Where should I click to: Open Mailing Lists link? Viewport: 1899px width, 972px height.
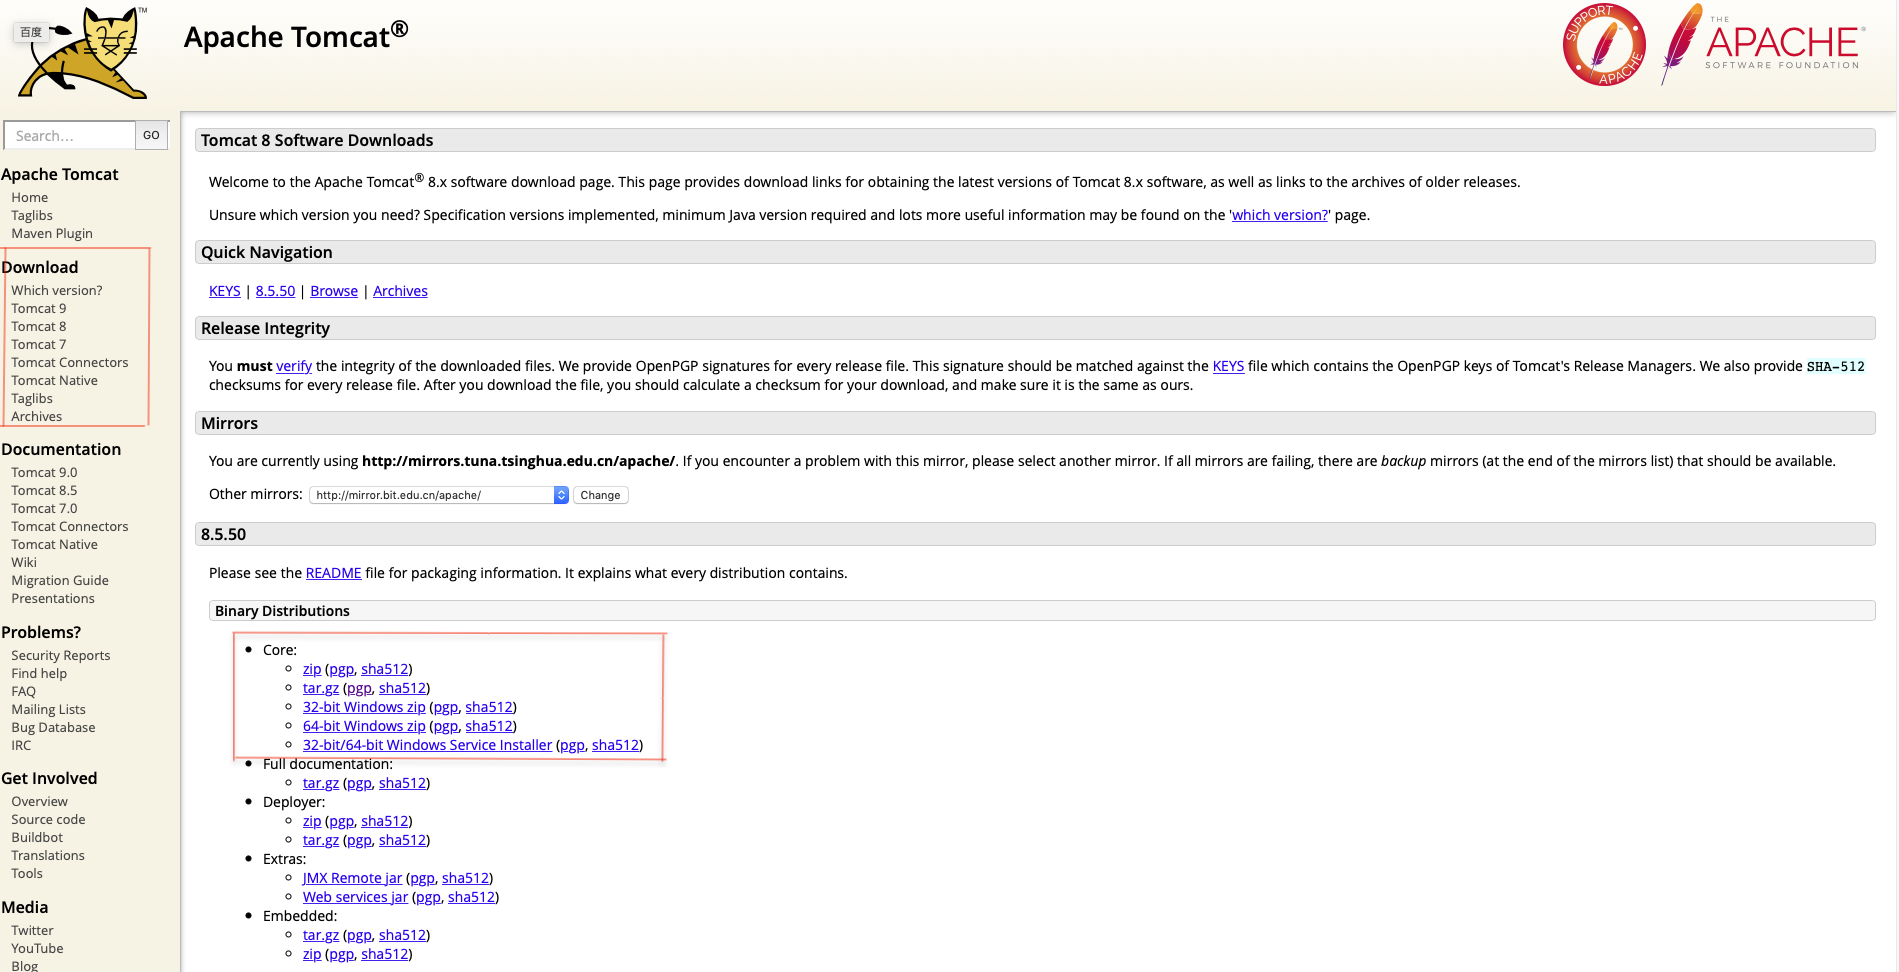click(49, 709)
